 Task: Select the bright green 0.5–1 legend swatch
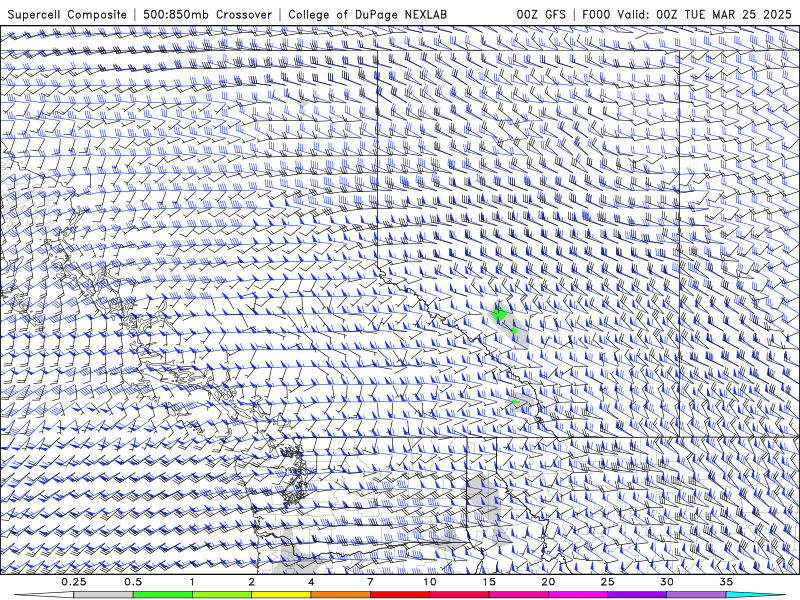point(163,595)
